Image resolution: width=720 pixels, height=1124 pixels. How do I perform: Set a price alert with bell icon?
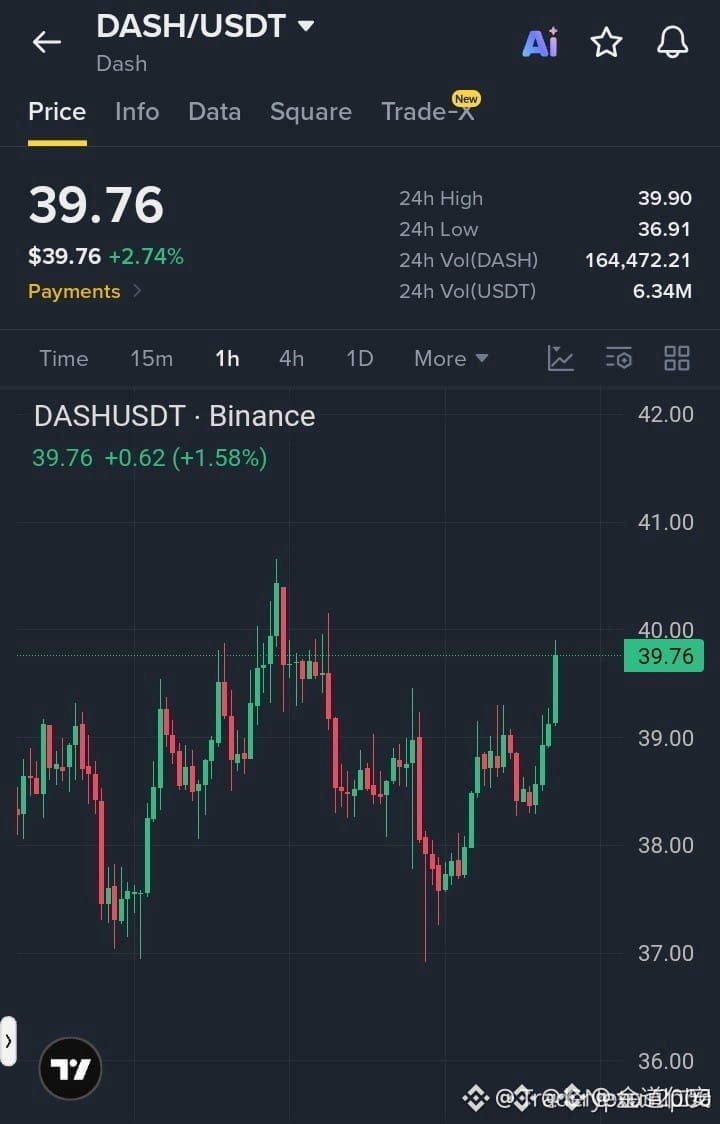(x=673, y=42)
